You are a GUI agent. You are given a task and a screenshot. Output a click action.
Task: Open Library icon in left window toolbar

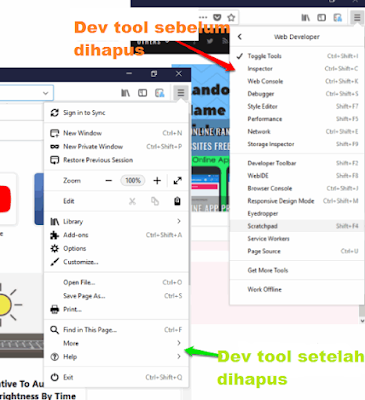click(125, 93)
